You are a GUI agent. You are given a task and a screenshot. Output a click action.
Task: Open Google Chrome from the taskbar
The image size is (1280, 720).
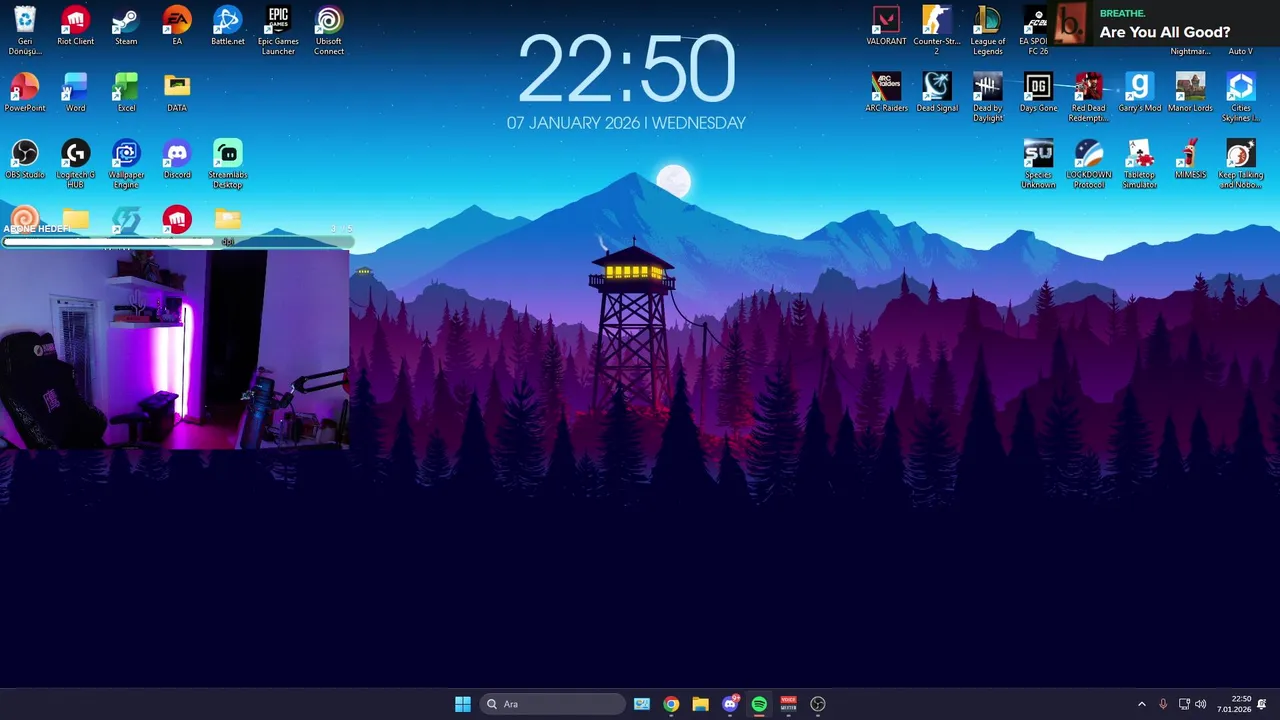click(671, 704)
